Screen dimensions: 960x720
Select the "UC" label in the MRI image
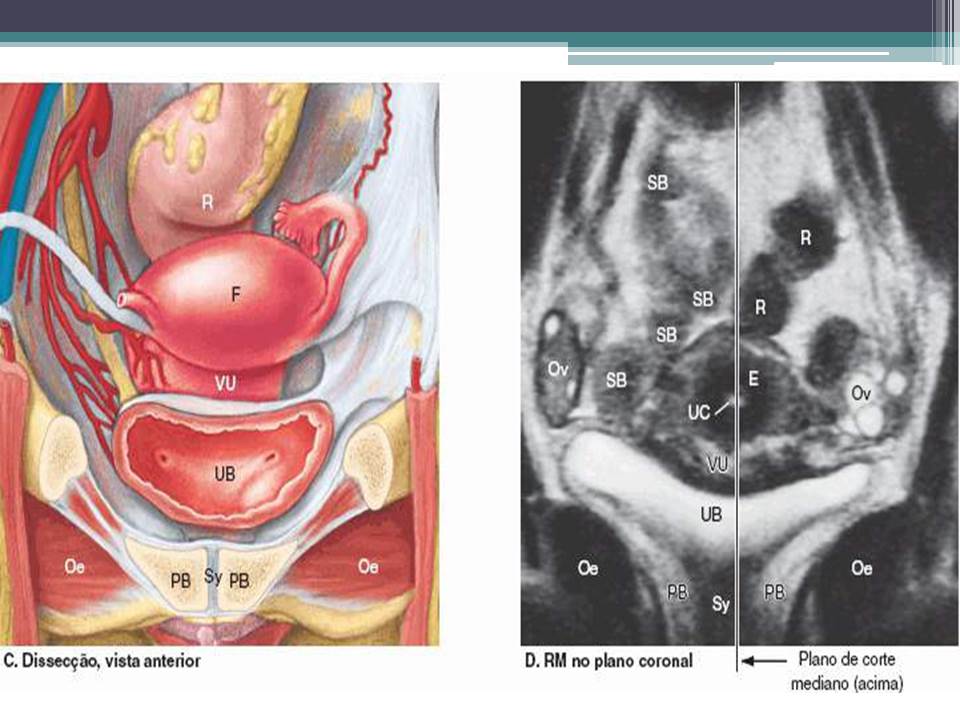click(699, 413)
